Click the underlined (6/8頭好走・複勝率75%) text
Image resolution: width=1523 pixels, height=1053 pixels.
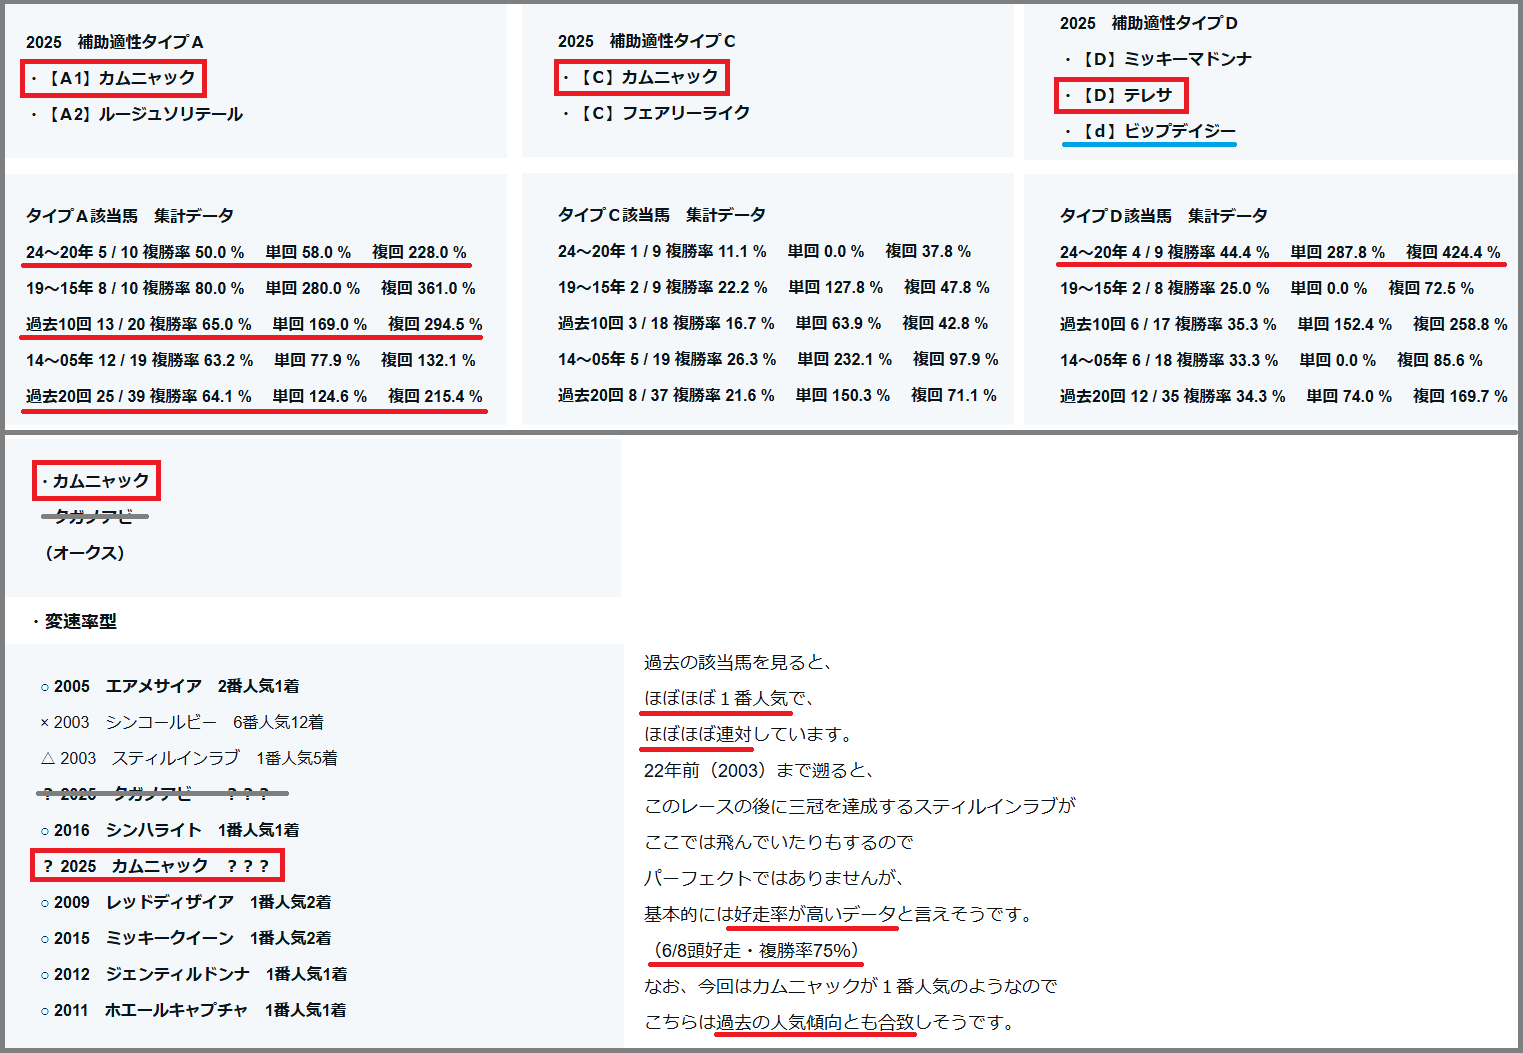755,950
